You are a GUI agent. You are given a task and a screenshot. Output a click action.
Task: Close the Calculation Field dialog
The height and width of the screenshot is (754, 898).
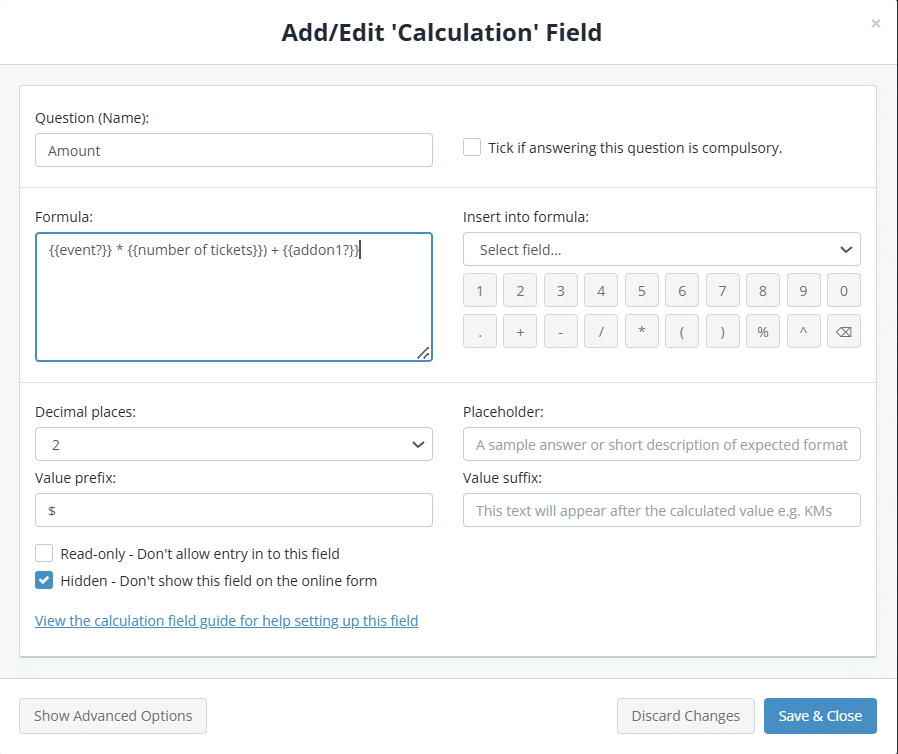click(876, 23)
